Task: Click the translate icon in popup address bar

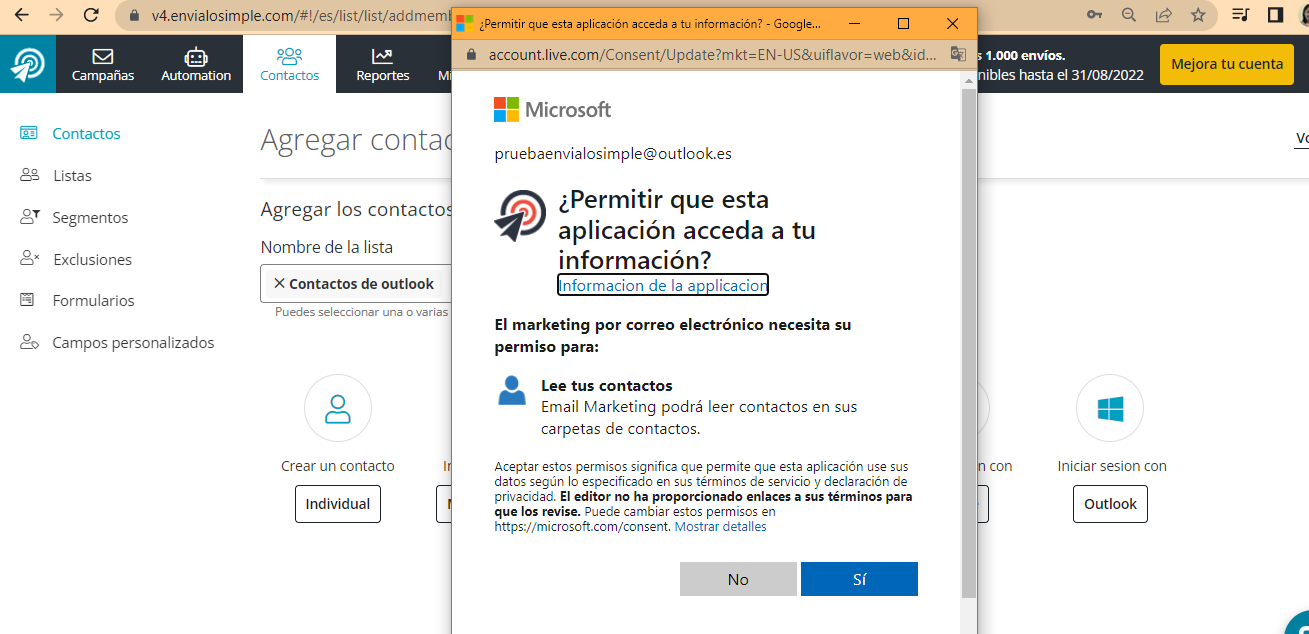Action: [x=958, y=54]
